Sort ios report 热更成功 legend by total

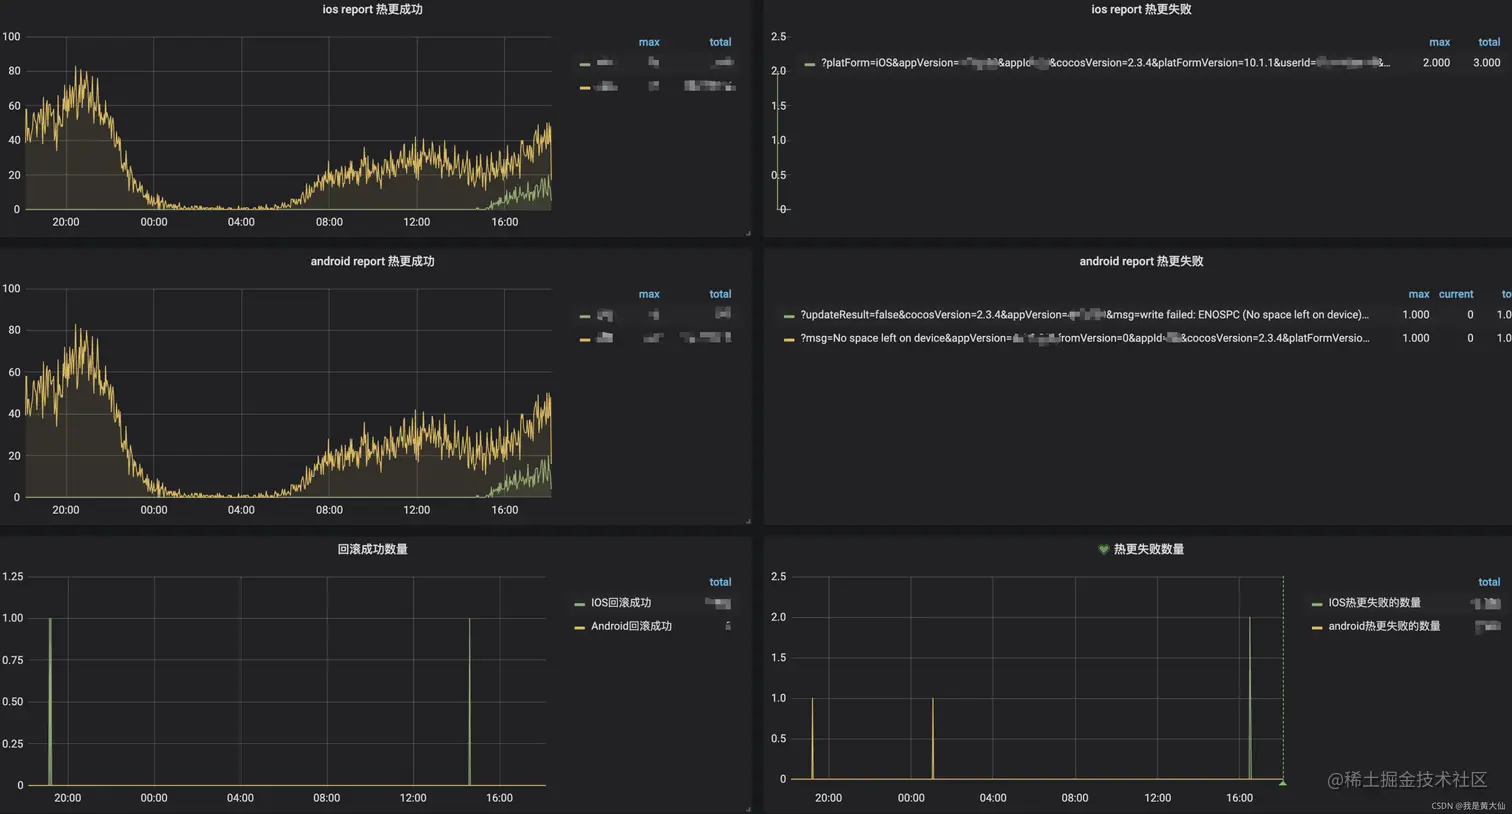point(720,42)
